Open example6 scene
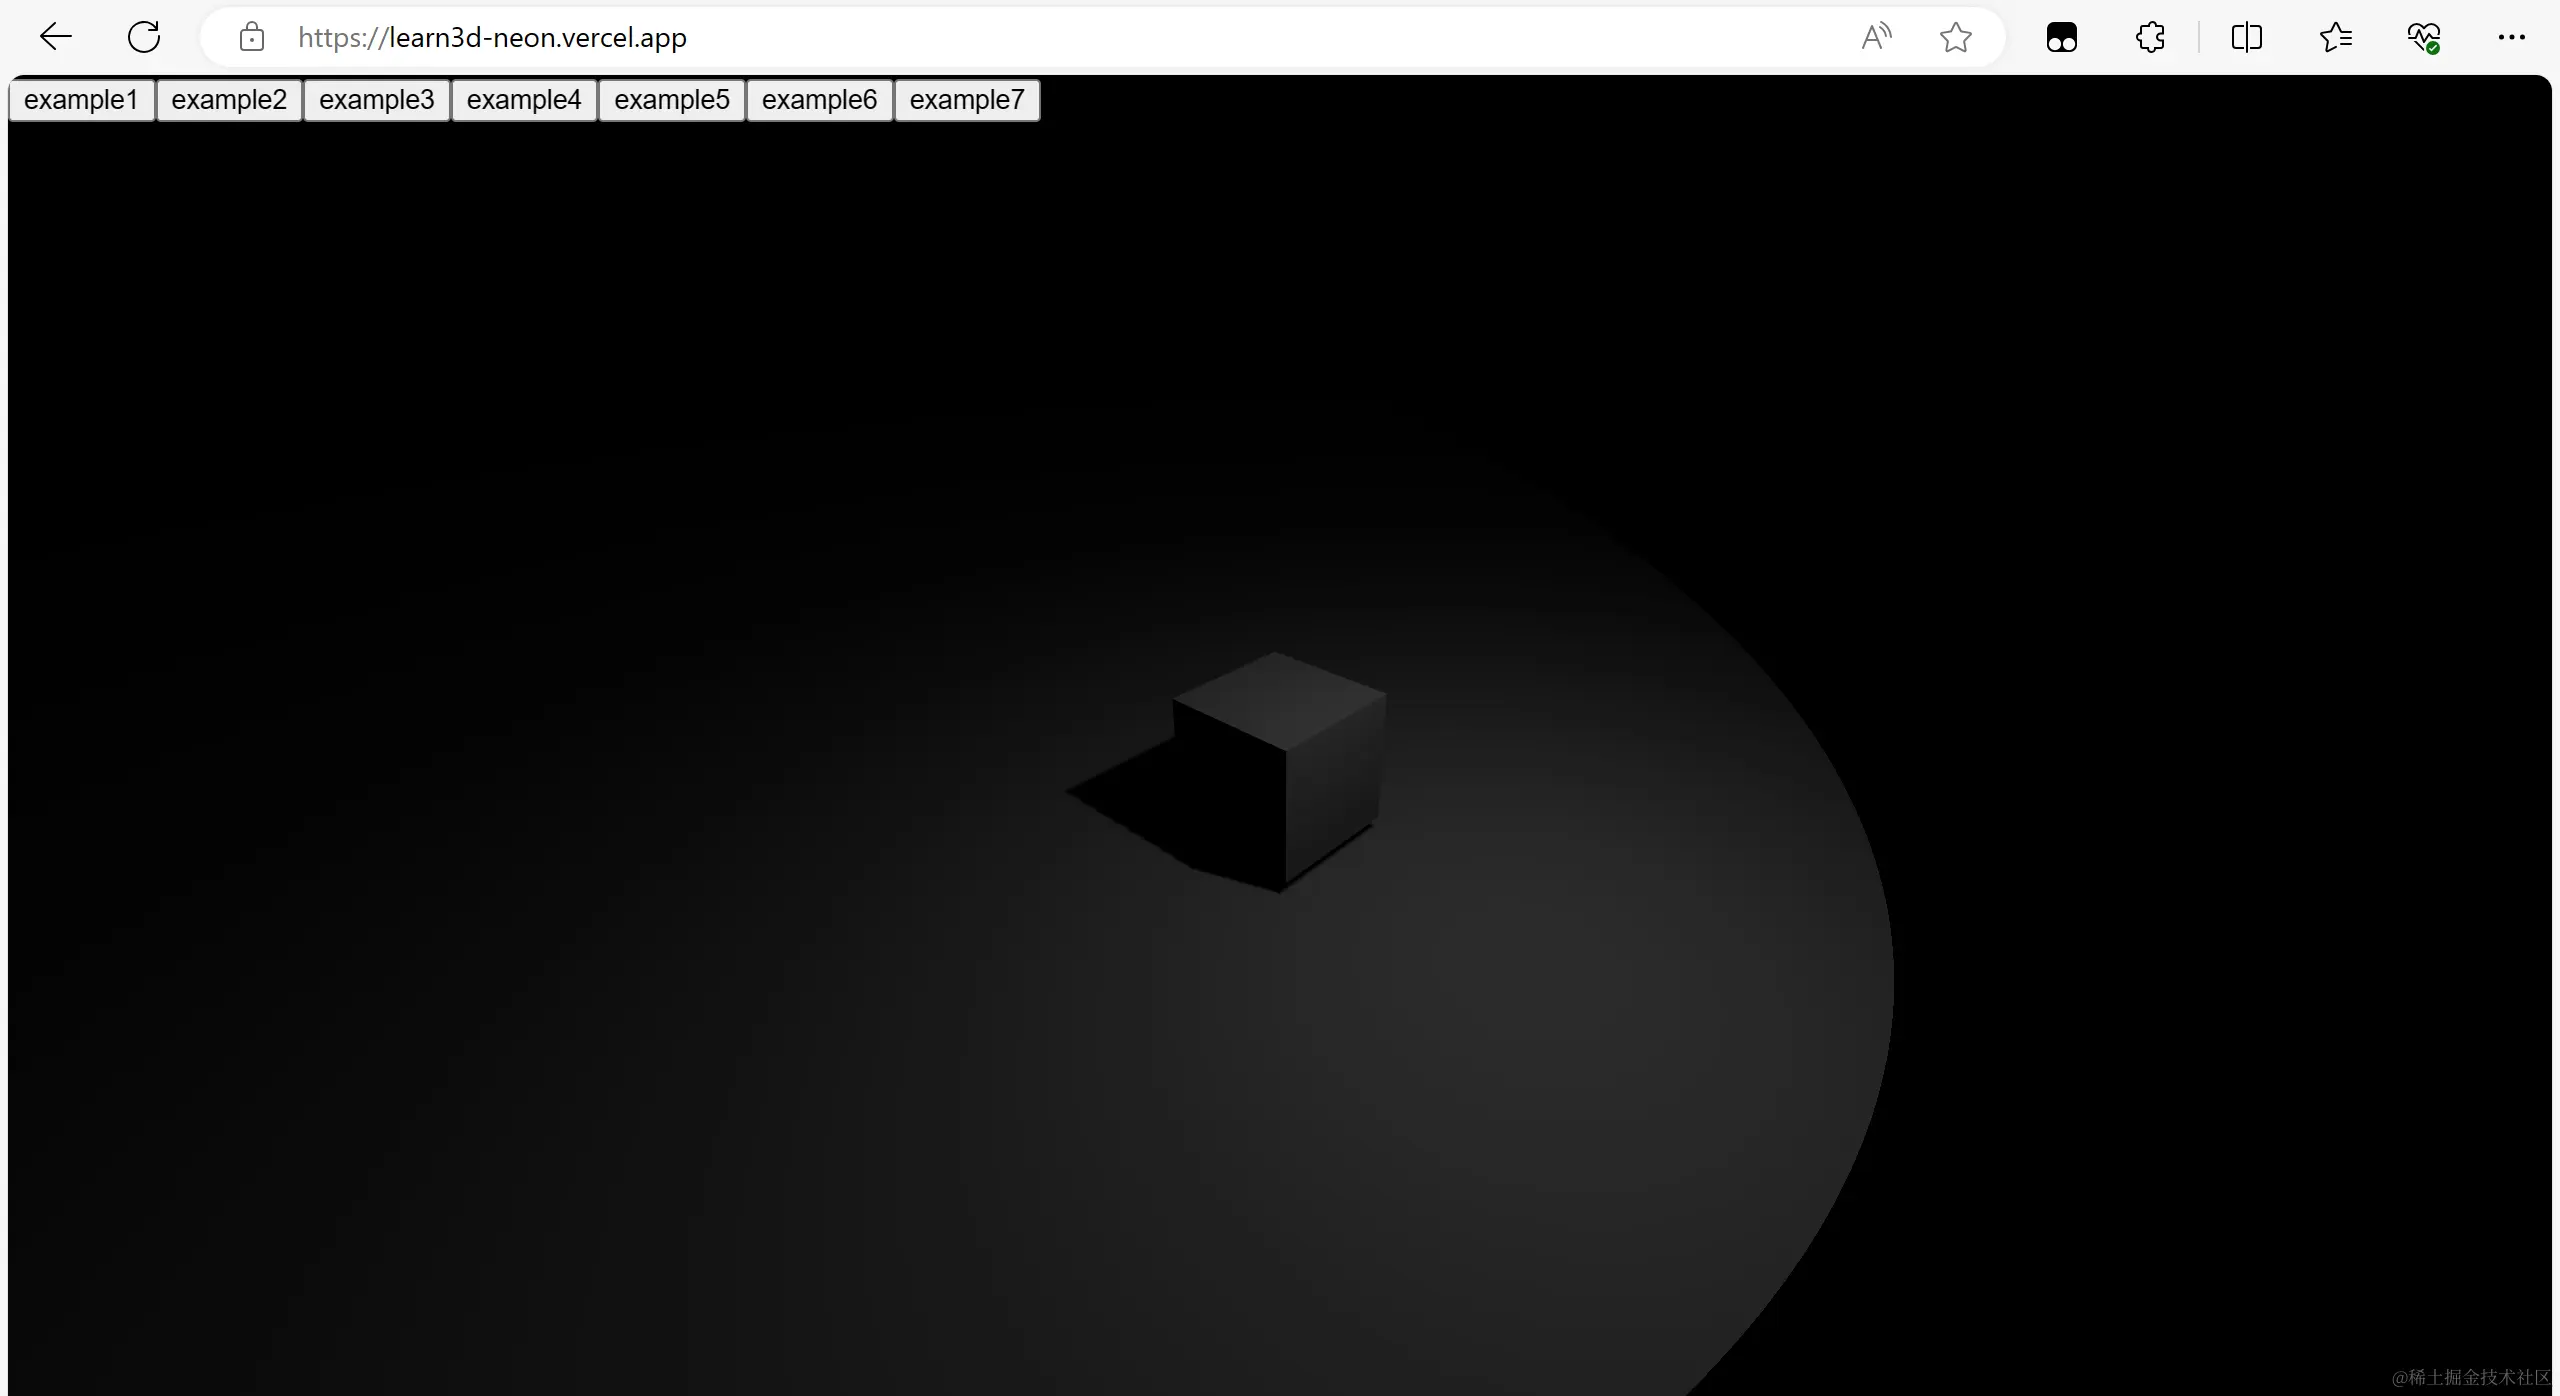2560x1396 pixels. point(819,100)
